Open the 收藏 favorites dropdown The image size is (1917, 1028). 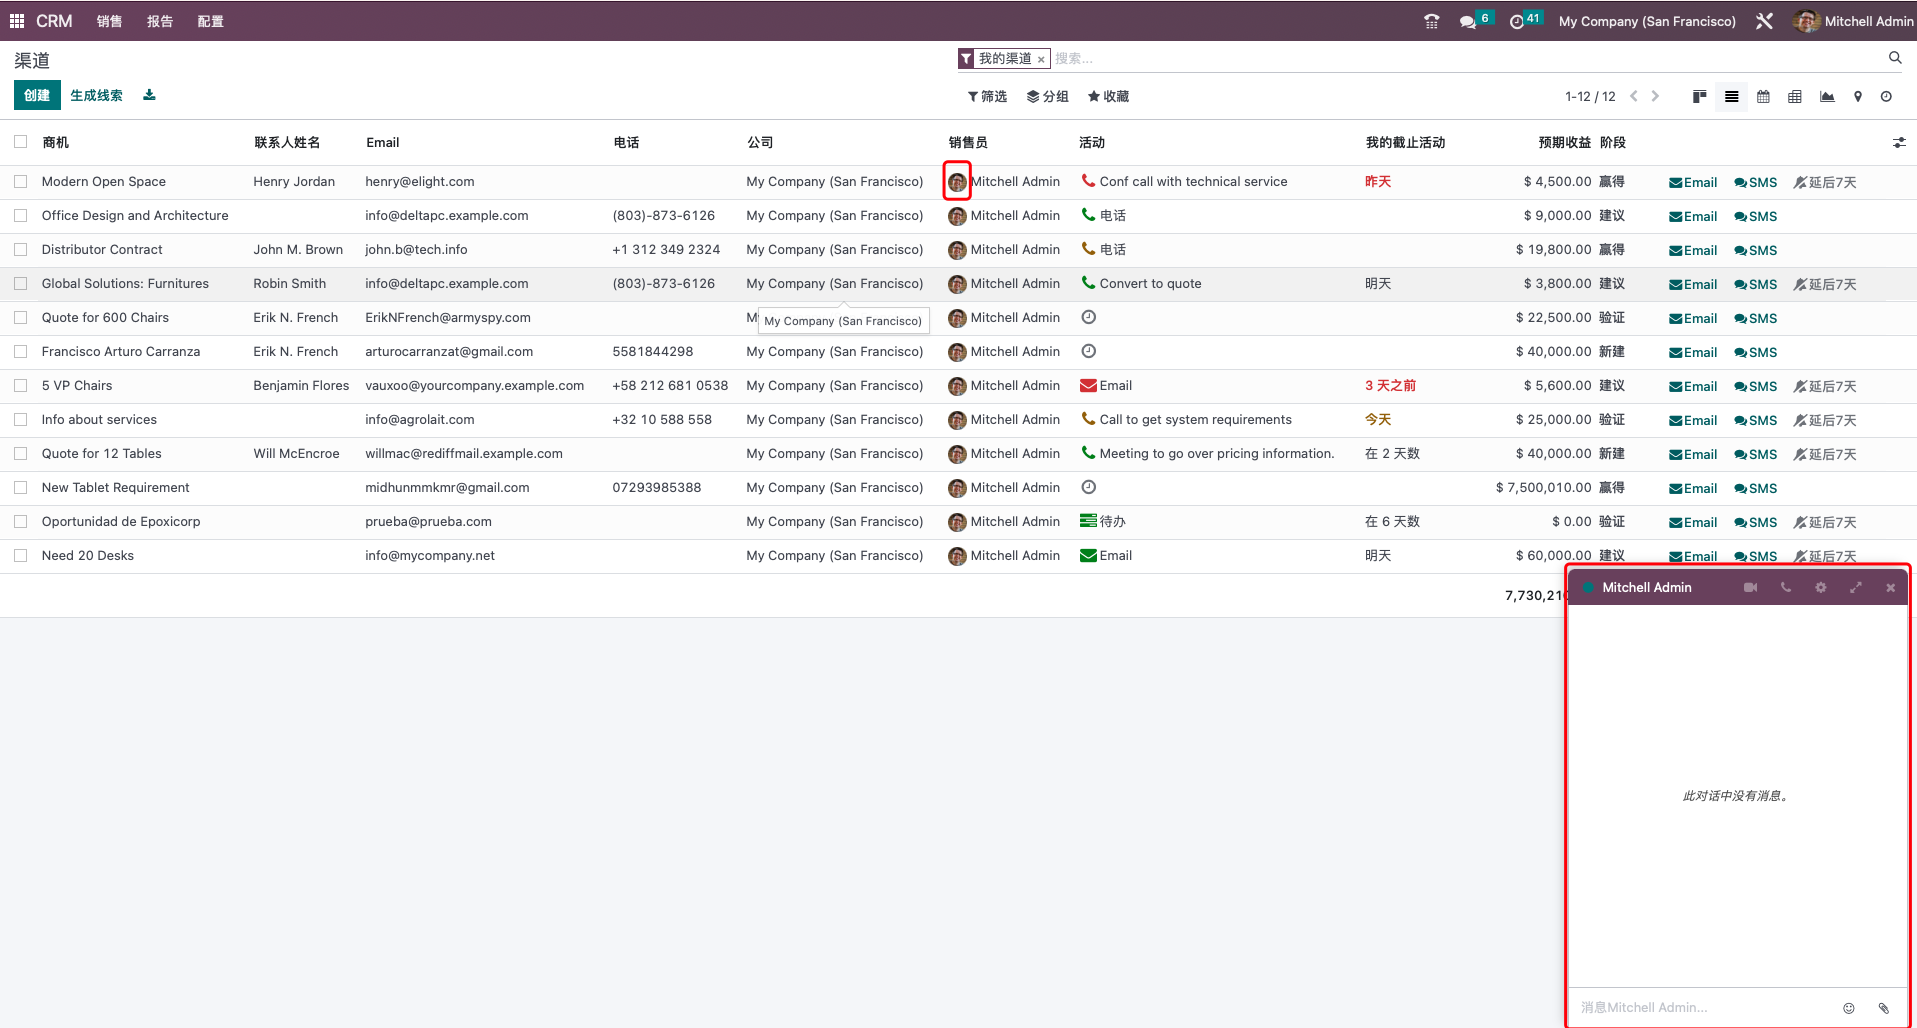coord(1107,96)
